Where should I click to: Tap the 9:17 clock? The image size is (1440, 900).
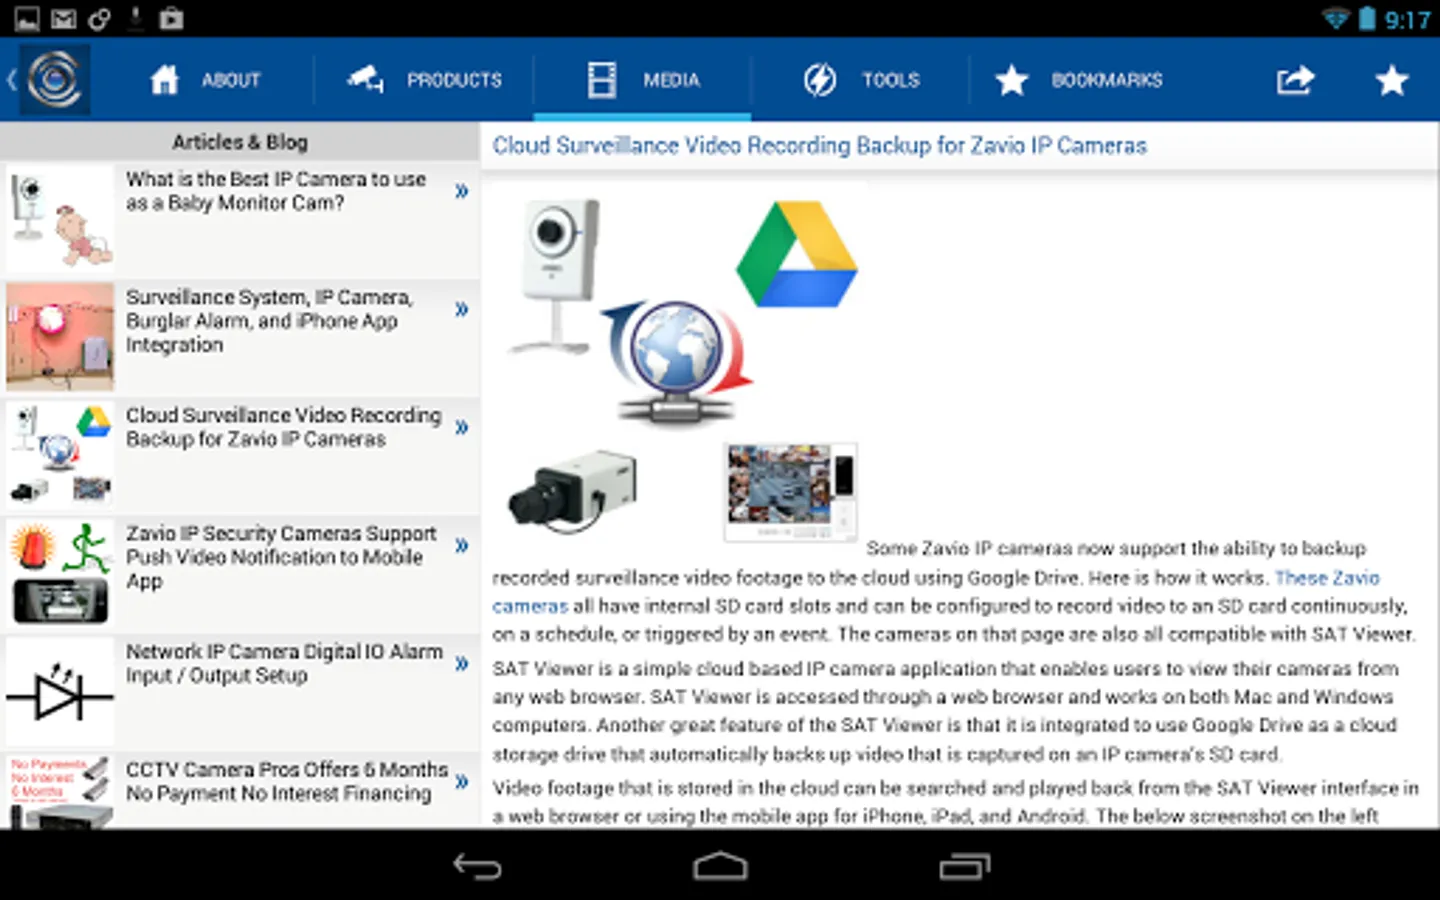1407,20
